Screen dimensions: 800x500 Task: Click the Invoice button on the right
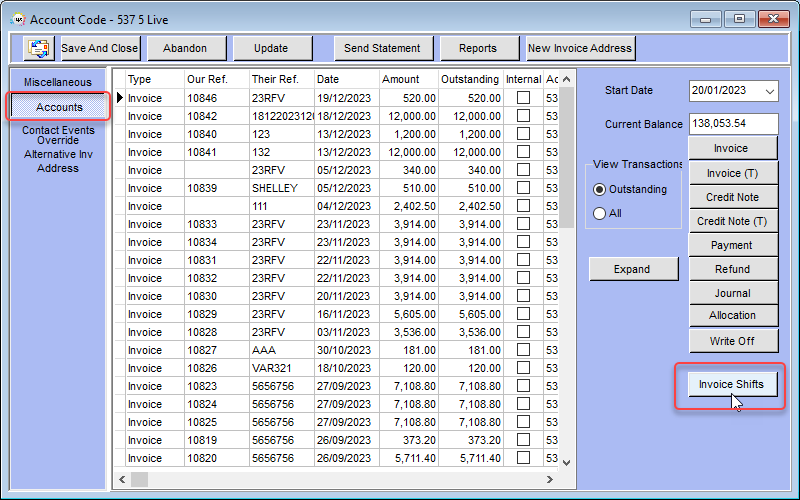click(x=732, y=148)
